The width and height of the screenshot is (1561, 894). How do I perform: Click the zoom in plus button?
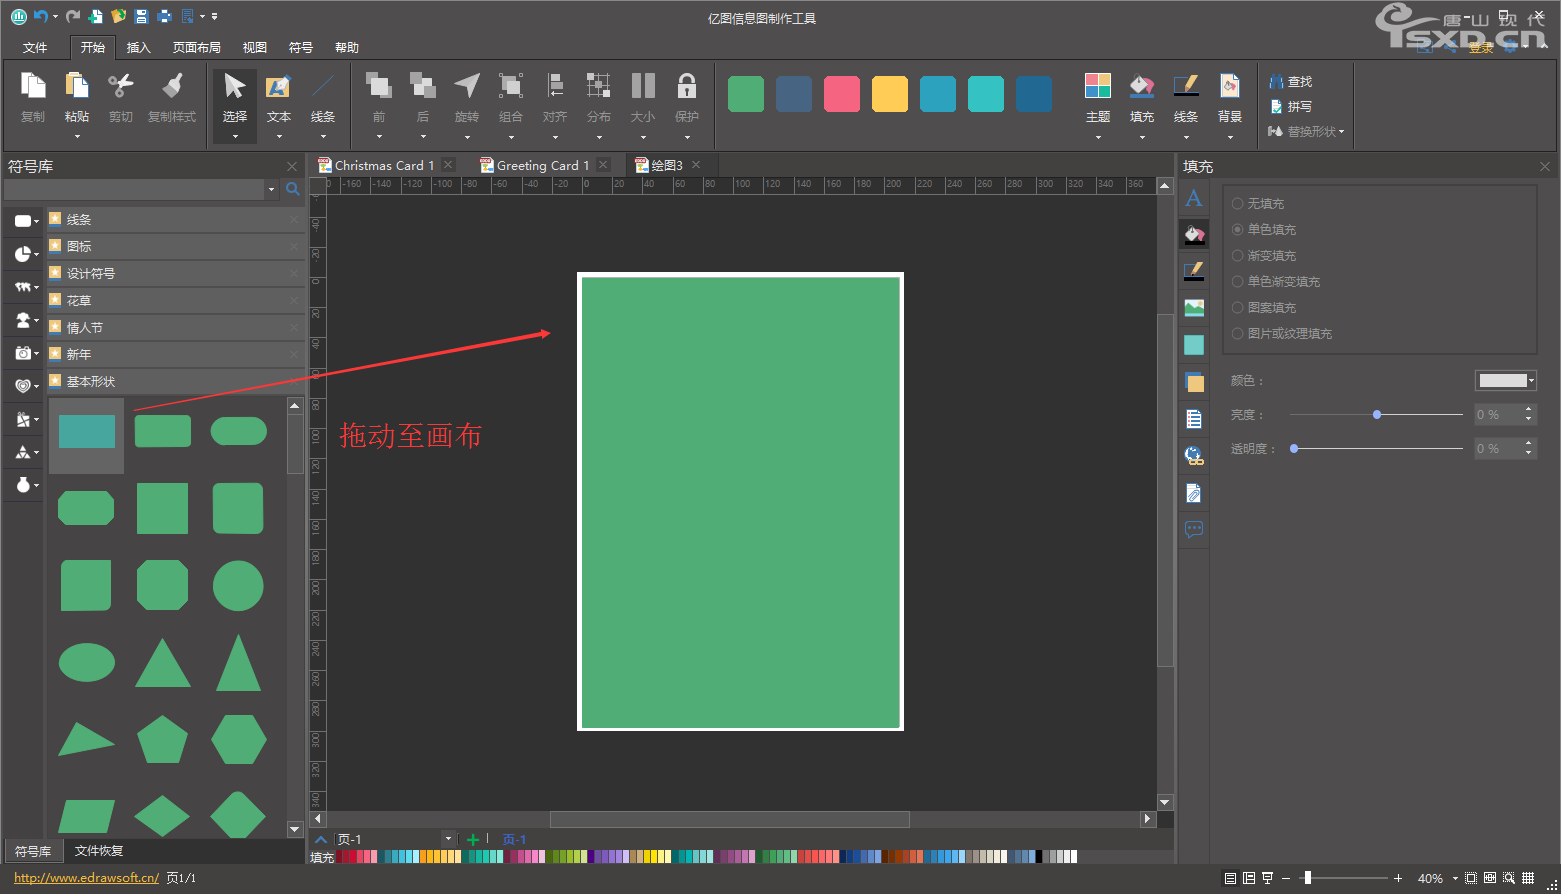coord(1398,878)
